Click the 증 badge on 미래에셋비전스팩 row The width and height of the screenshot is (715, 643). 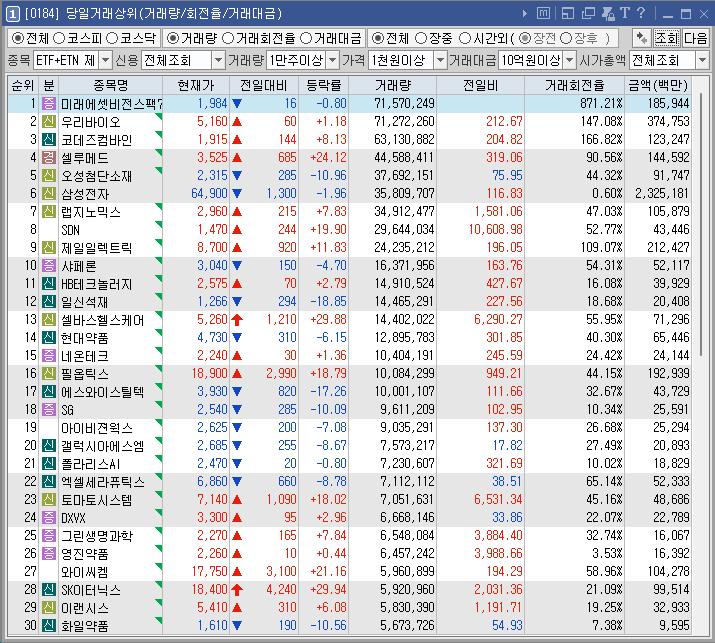(49, 104)
